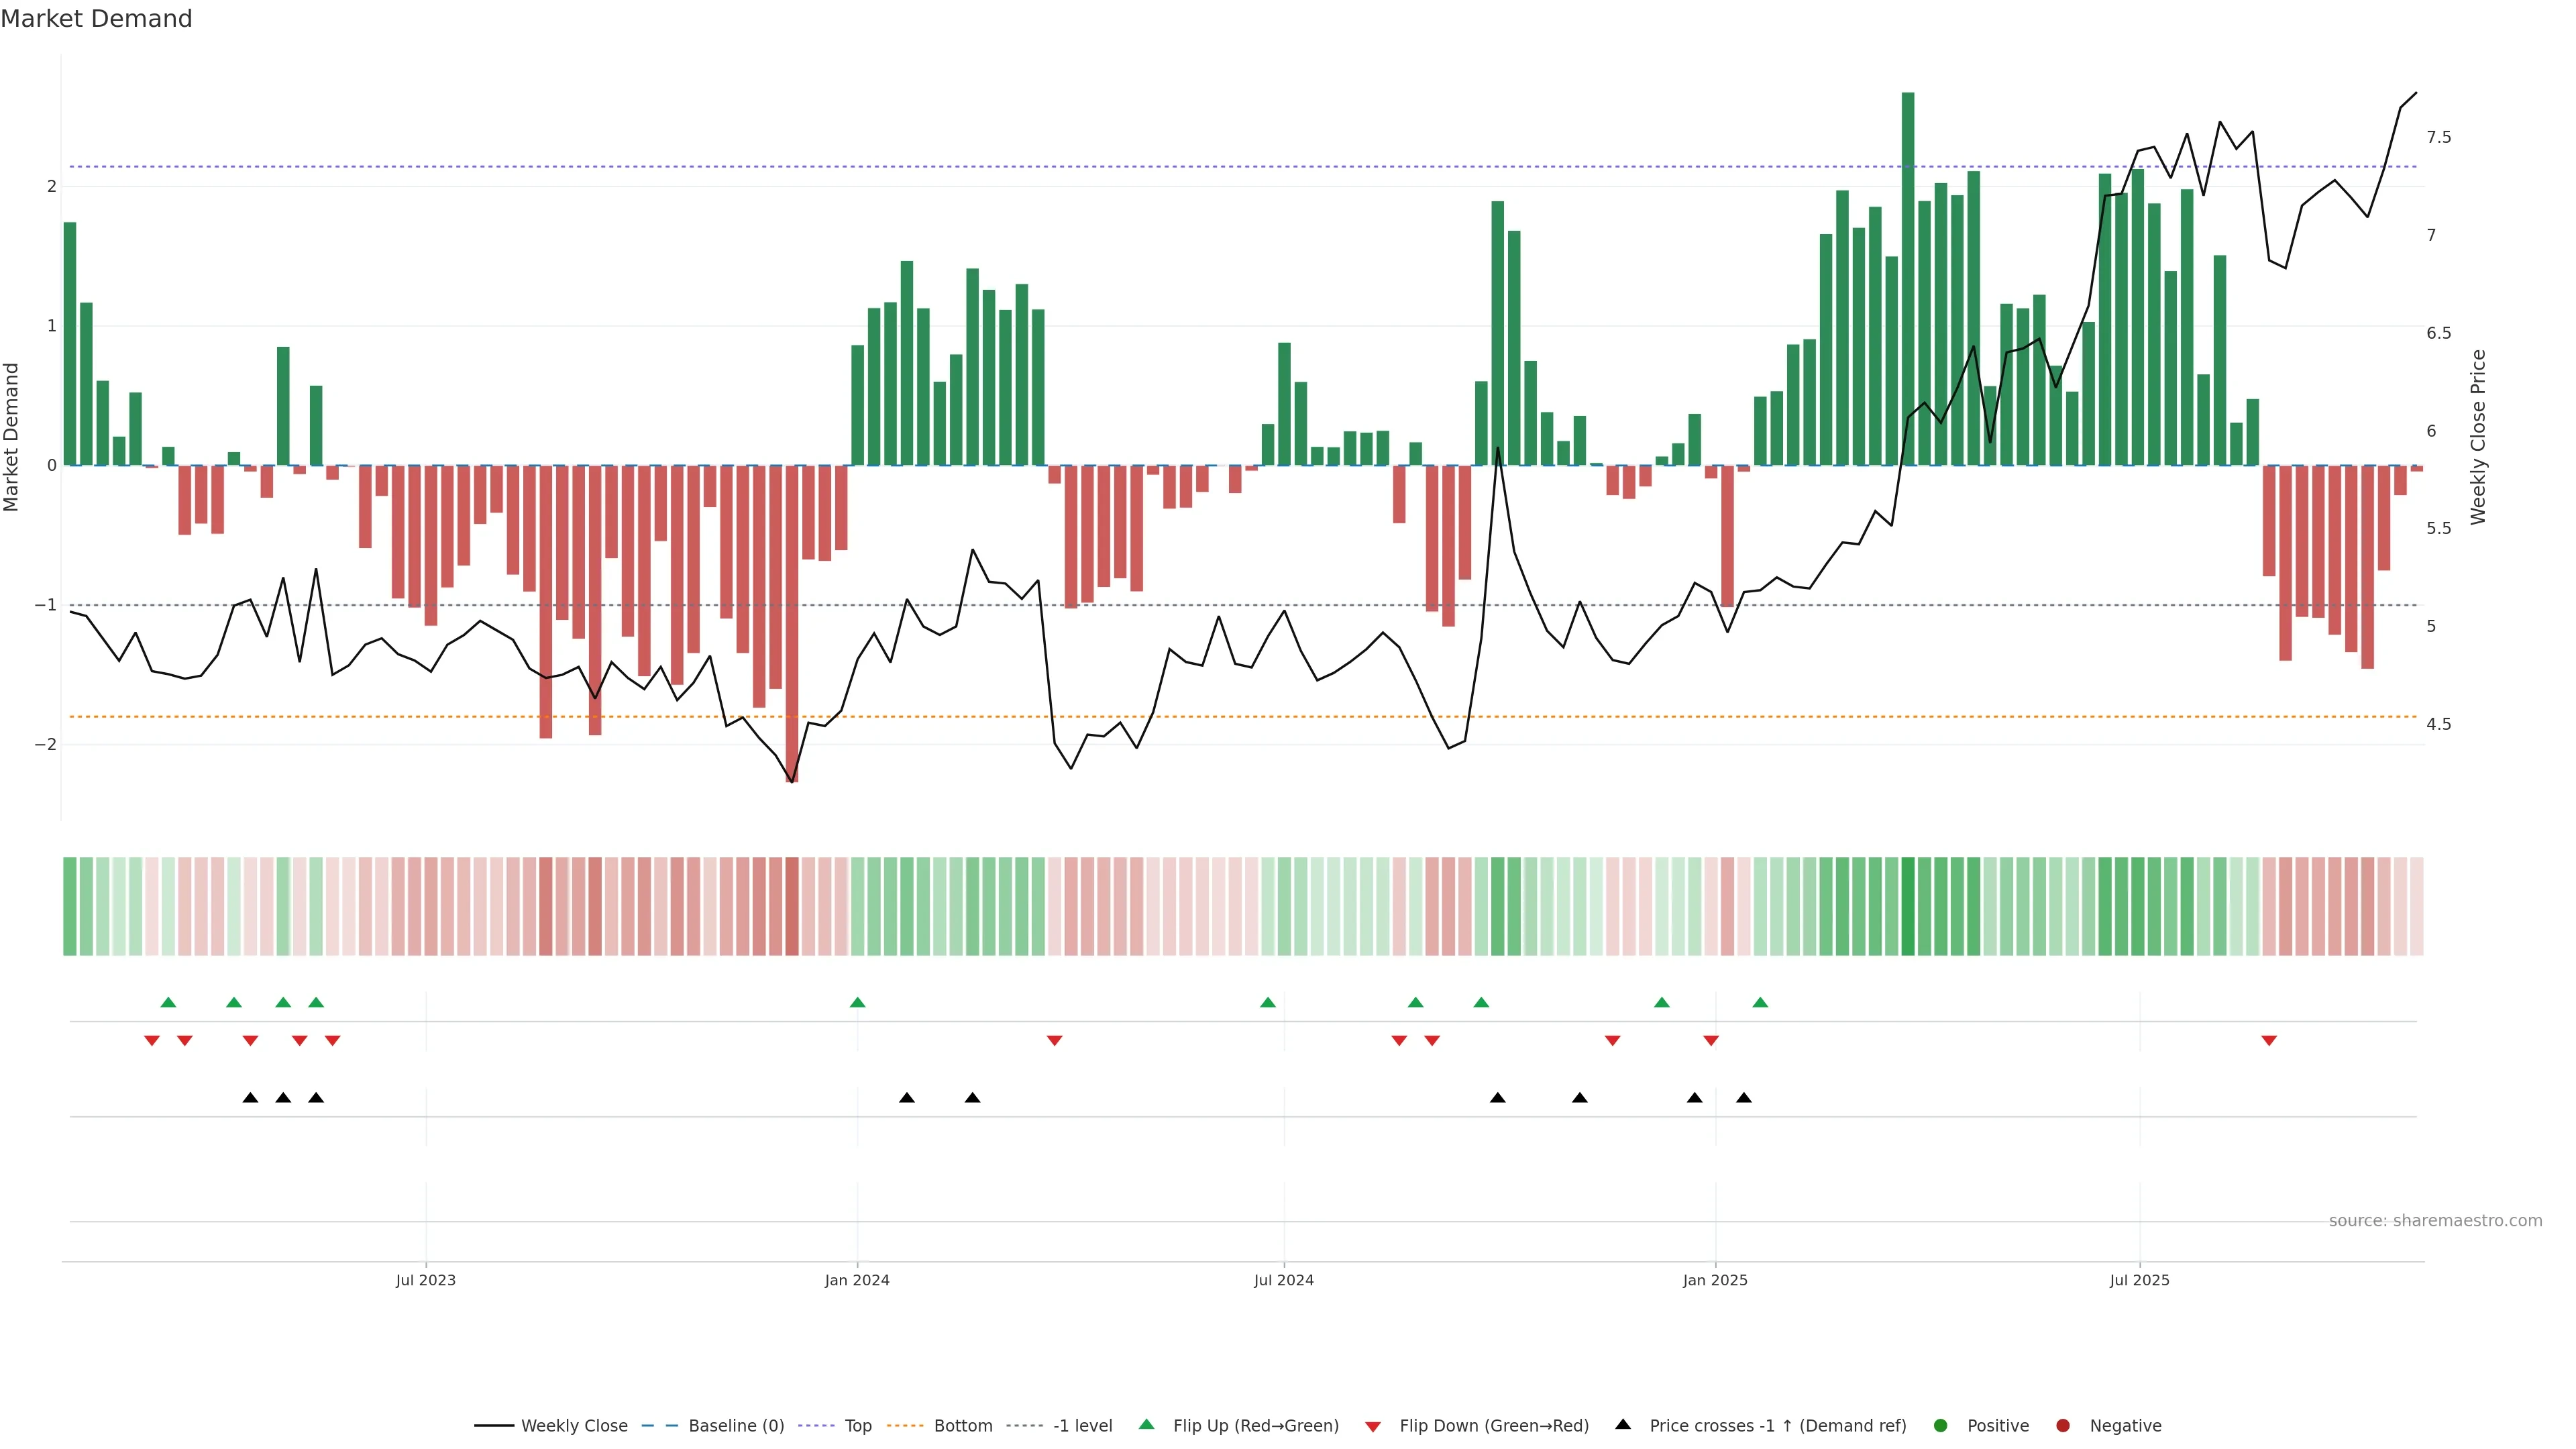Click the rightmost red Flip Down marker
The width and height of the screenshot is (2576, 1449).
click(2268, 1041)
